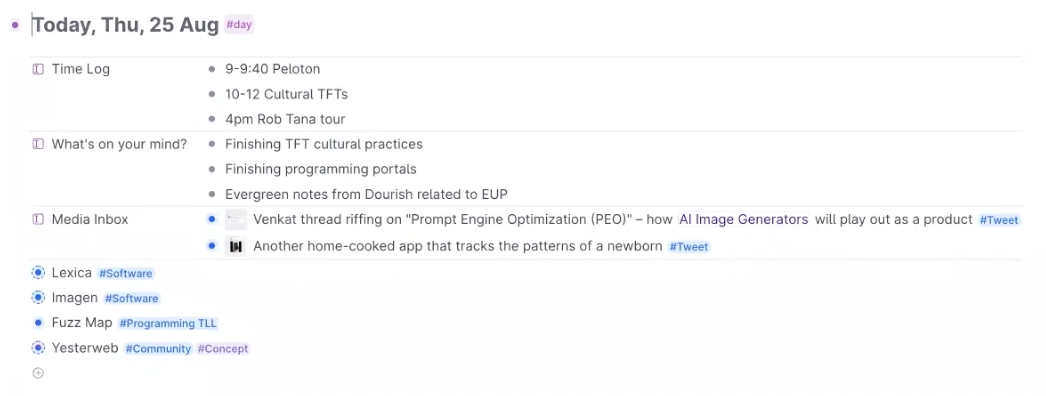Open the AI Image Generators reference link
Image resolution: width=1046 pixels, height=396 pixels.
click(x=743, y=219)
